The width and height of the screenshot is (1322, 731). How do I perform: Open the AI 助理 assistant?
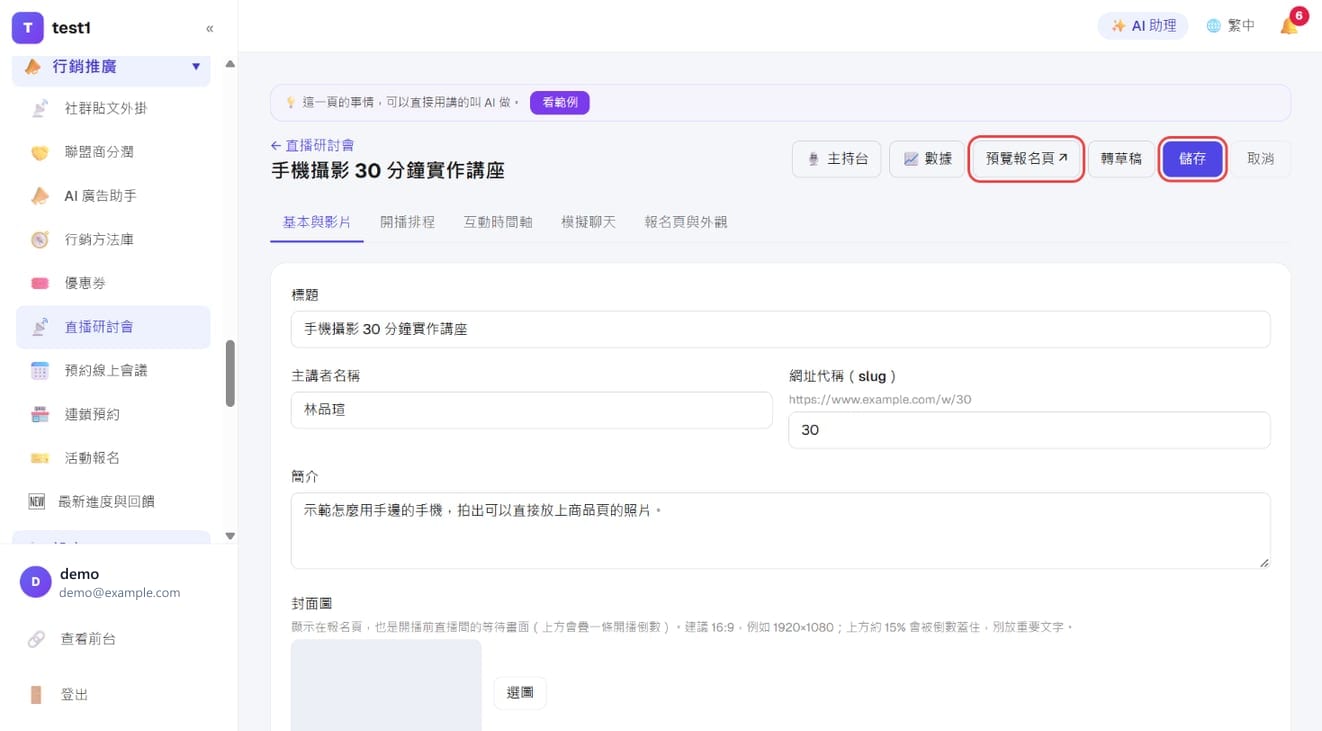click(x=1143, y=26)
